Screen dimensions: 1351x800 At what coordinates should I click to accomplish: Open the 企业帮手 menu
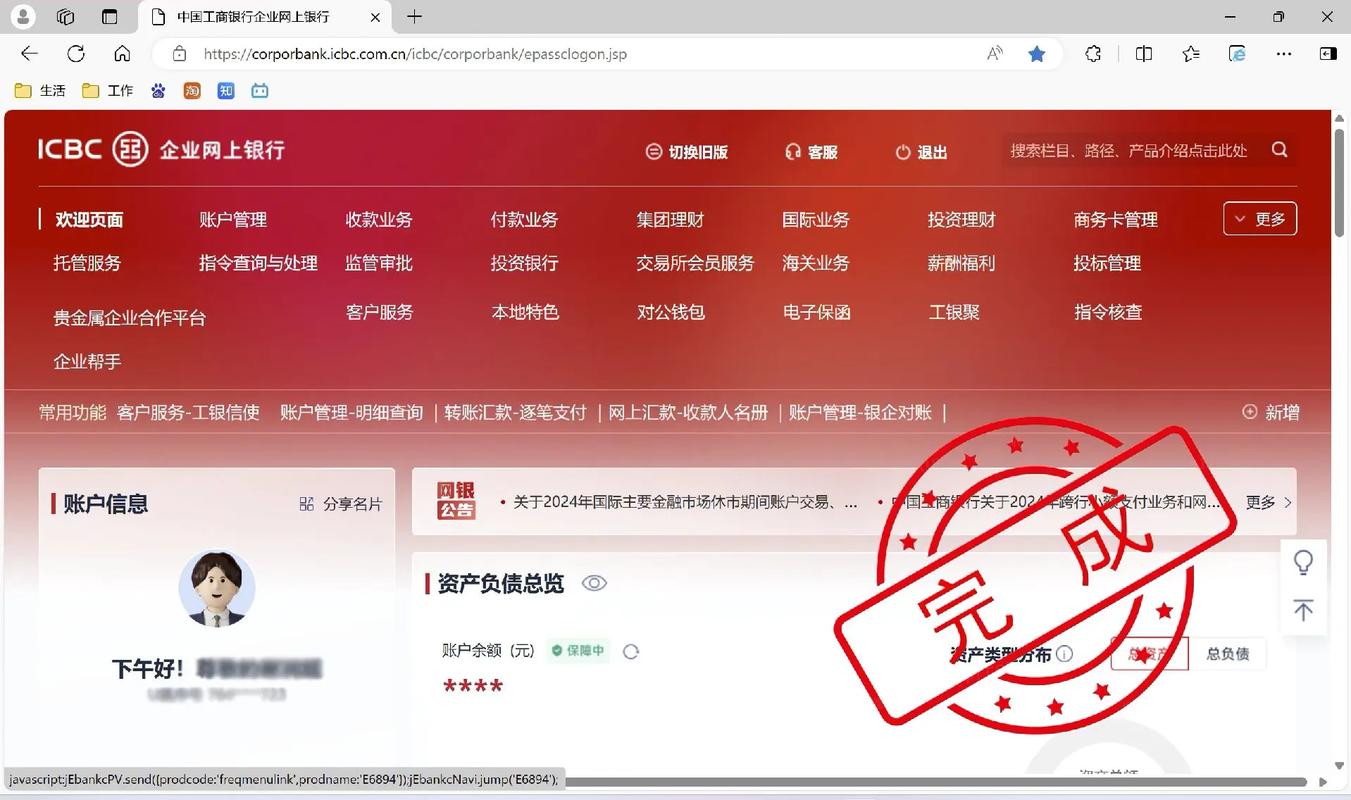click(x=87, y=361)
